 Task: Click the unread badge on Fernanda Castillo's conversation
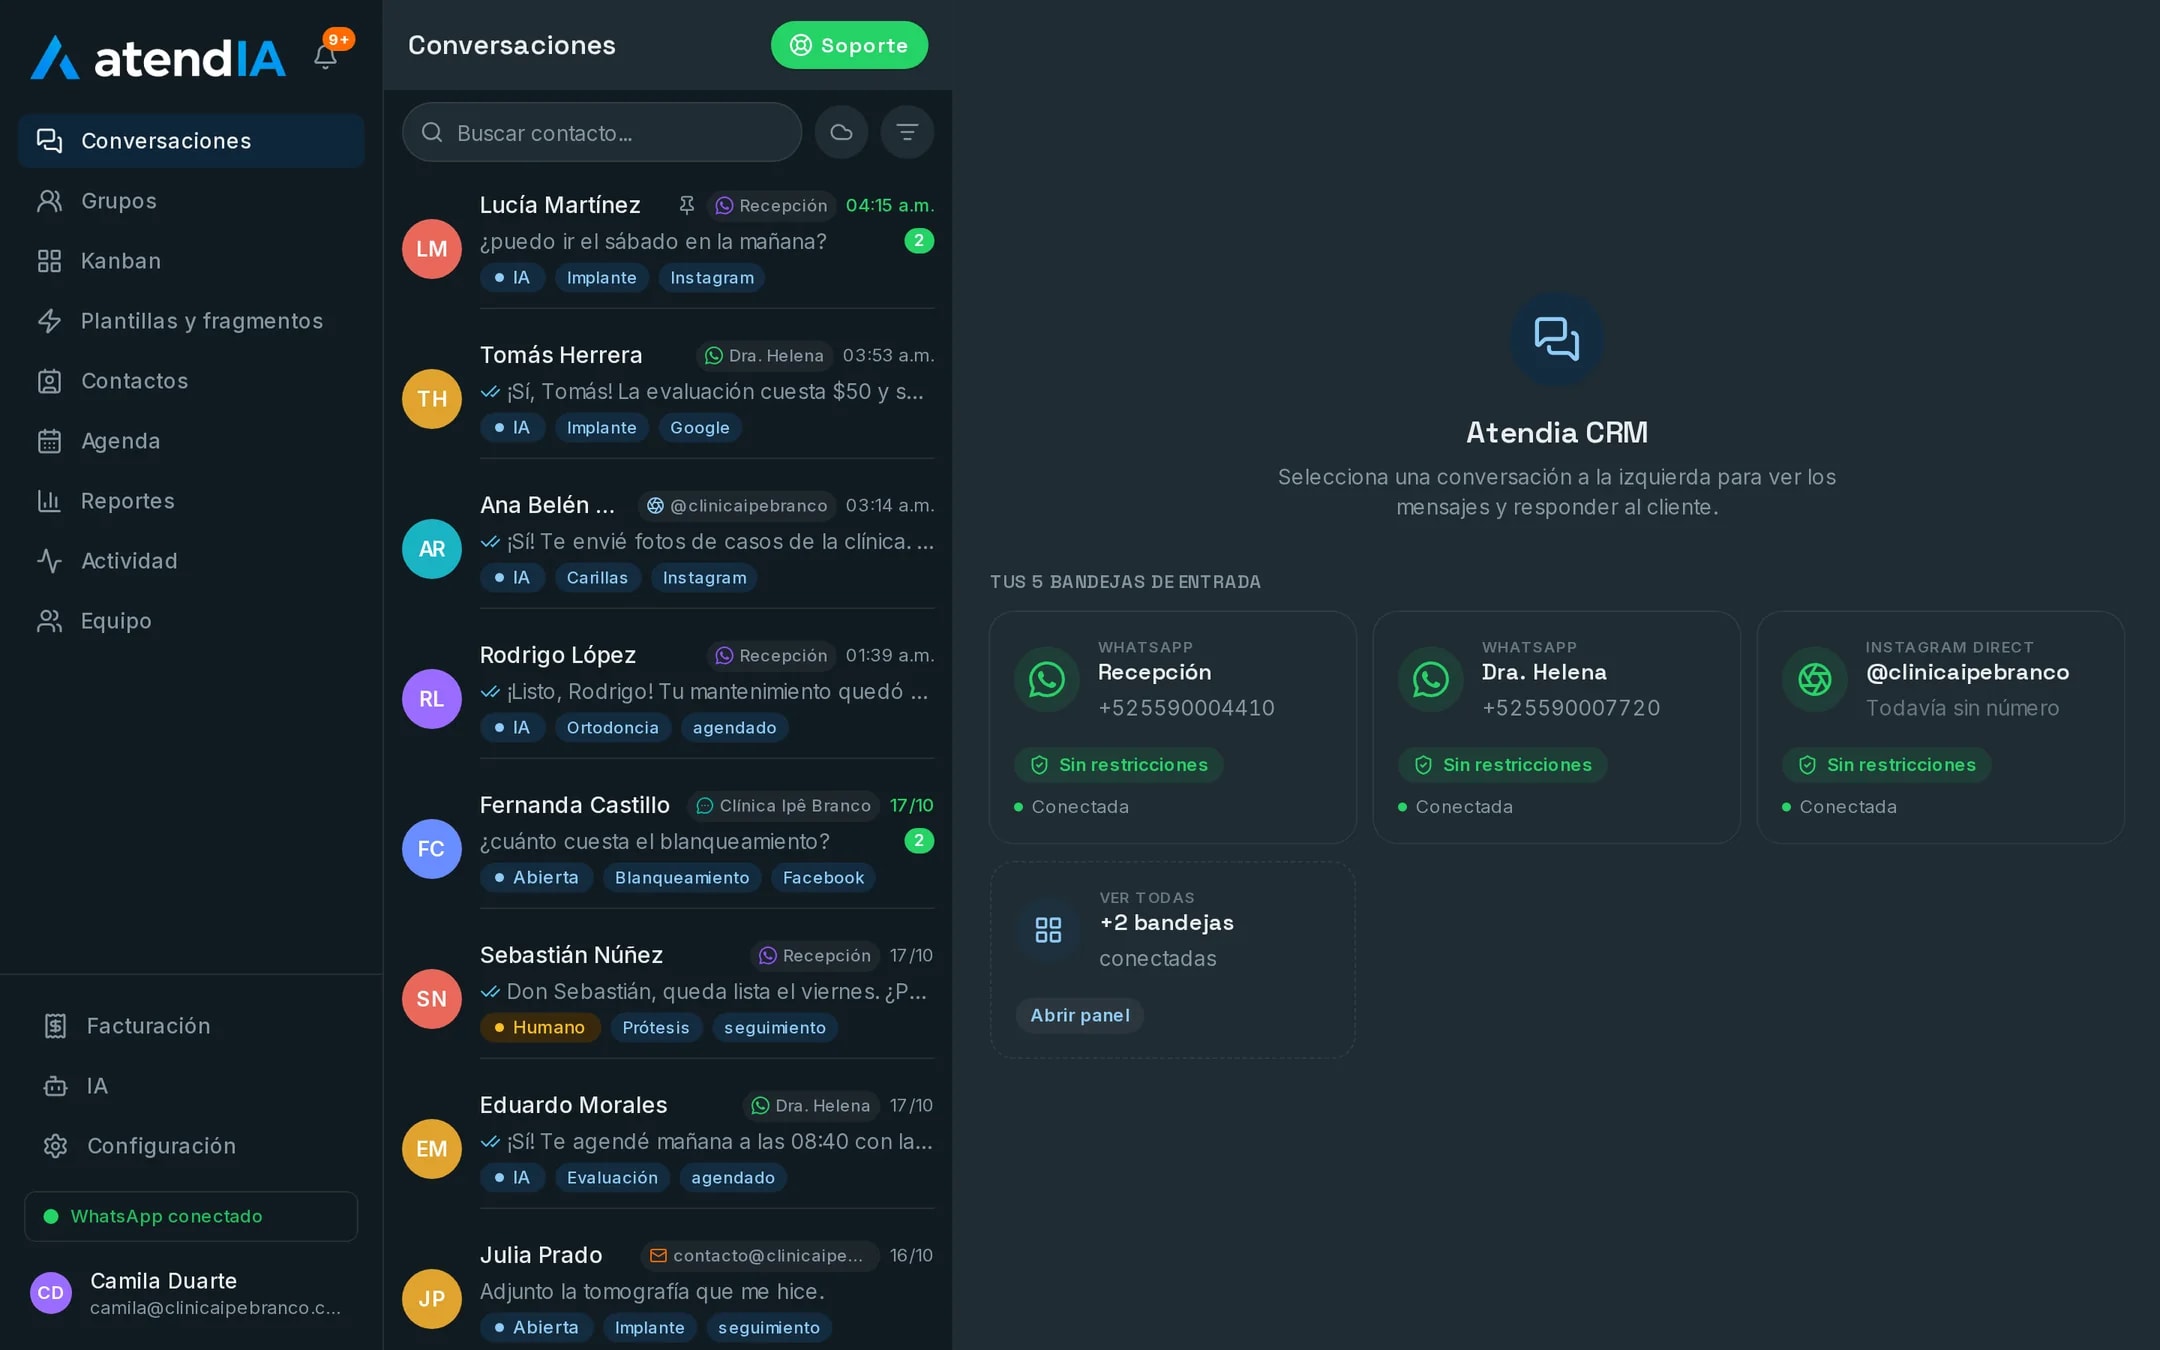tap(919, 840)
